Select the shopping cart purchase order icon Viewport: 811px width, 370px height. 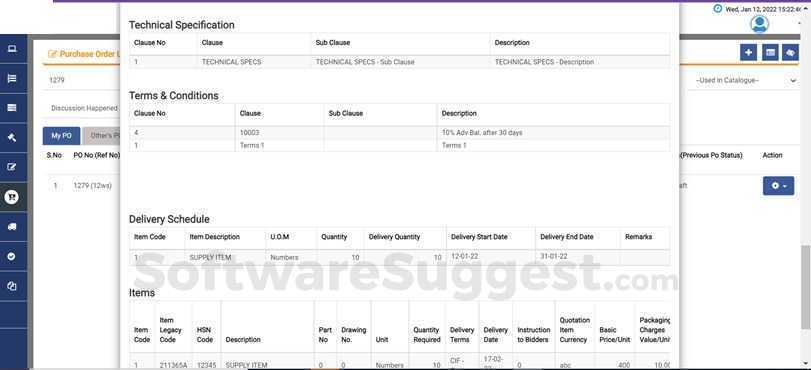click(12, 197)
